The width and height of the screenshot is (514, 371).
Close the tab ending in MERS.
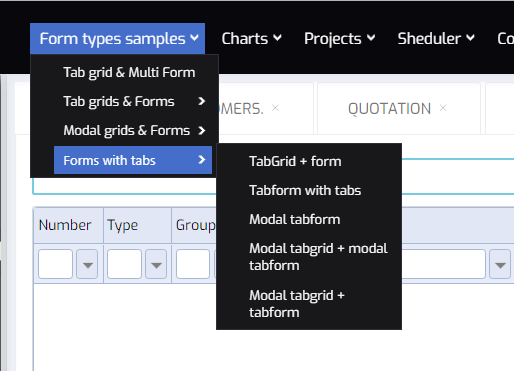(x=275, y=108)
